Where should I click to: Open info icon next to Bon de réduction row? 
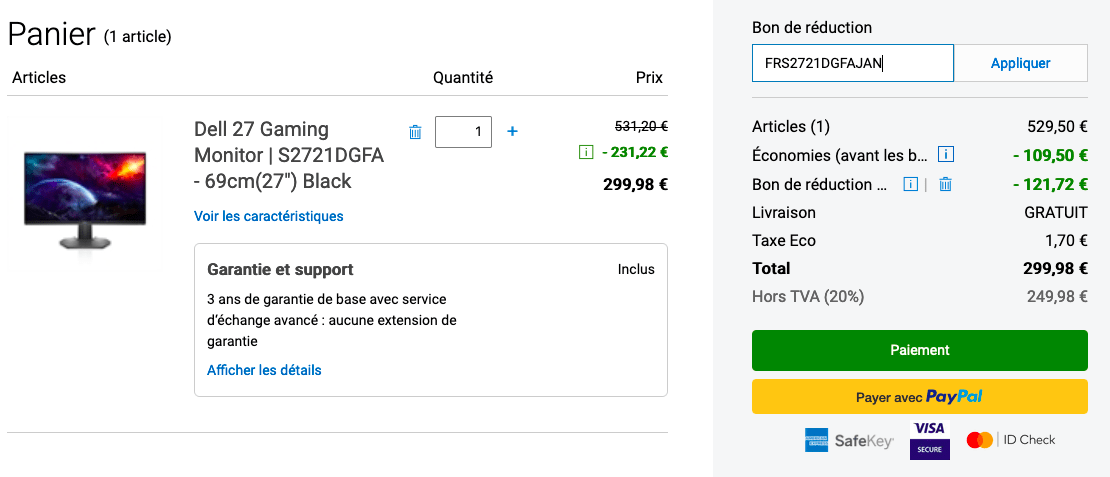pyautogui.click(x=911, y=185)
